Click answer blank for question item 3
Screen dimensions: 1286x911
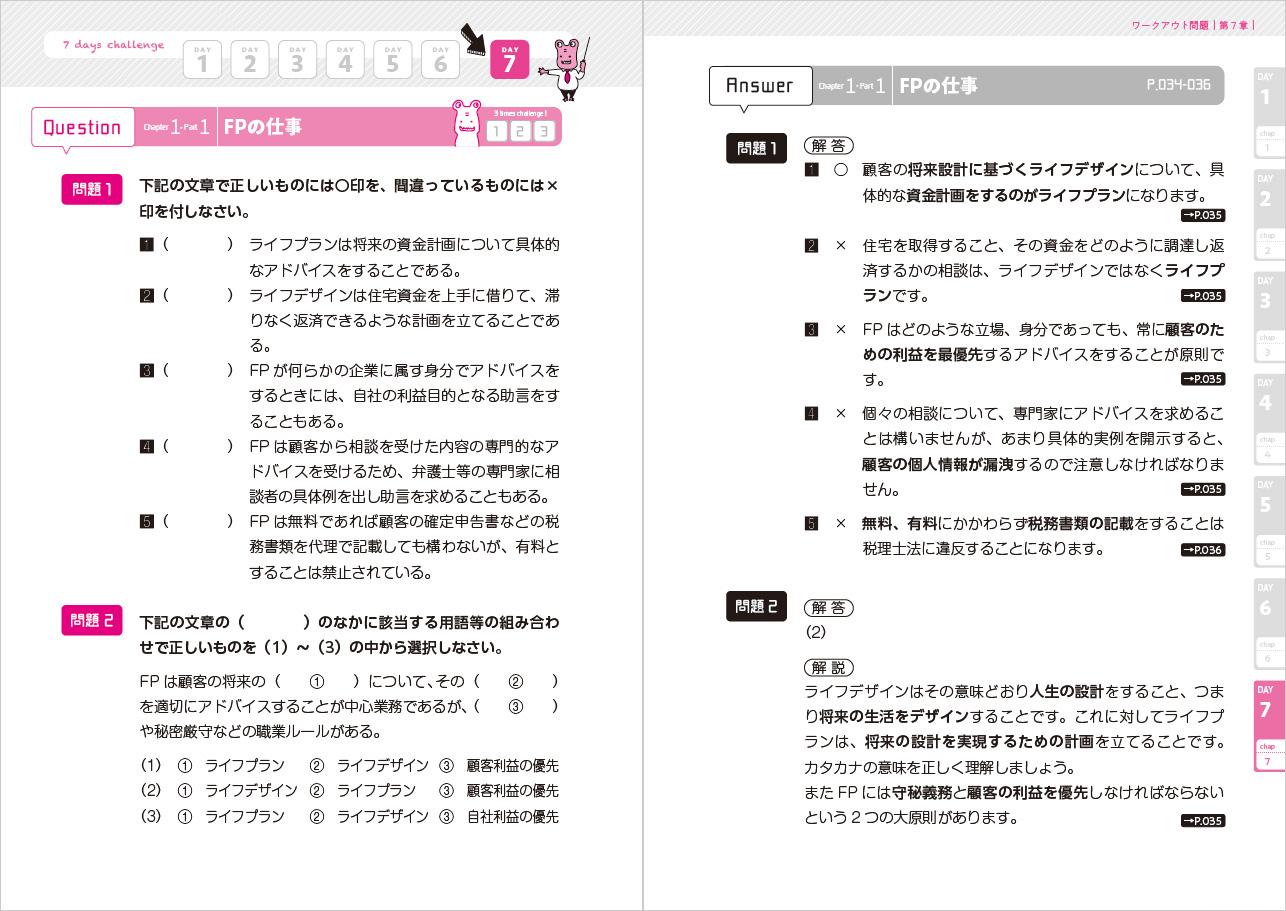coord(198,370)
